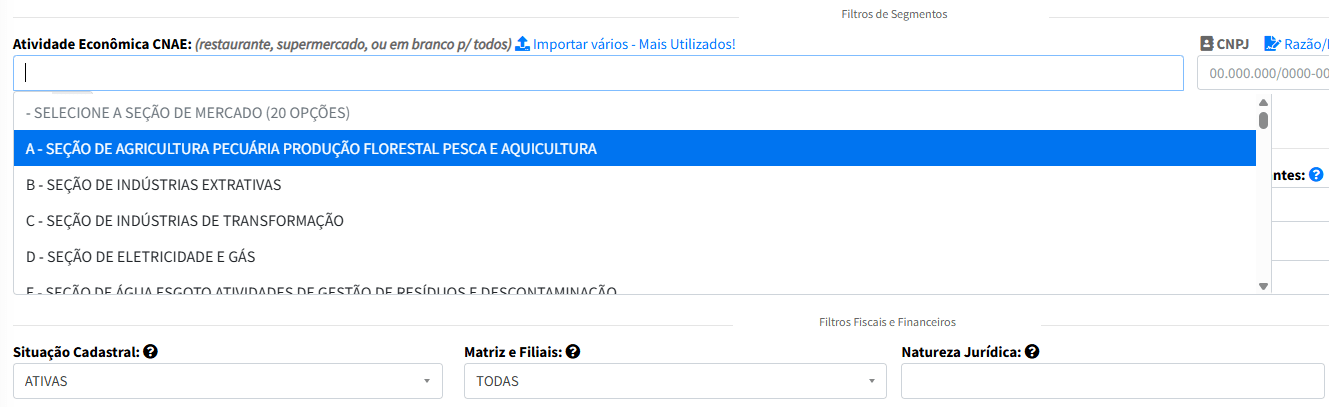Click the CNPJ address-card icon
The image size is (1329, 407).
1206,45
